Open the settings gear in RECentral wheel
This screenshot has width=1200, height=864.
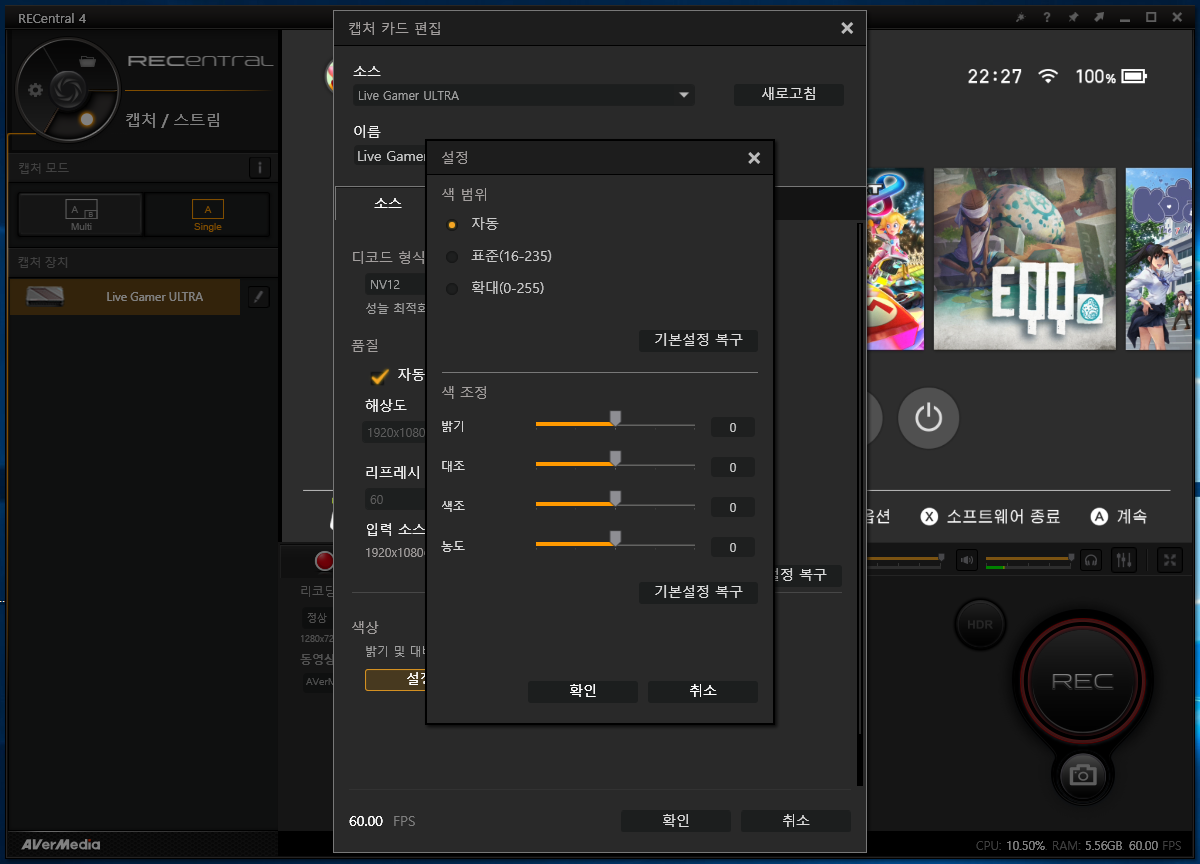[36, 90]
